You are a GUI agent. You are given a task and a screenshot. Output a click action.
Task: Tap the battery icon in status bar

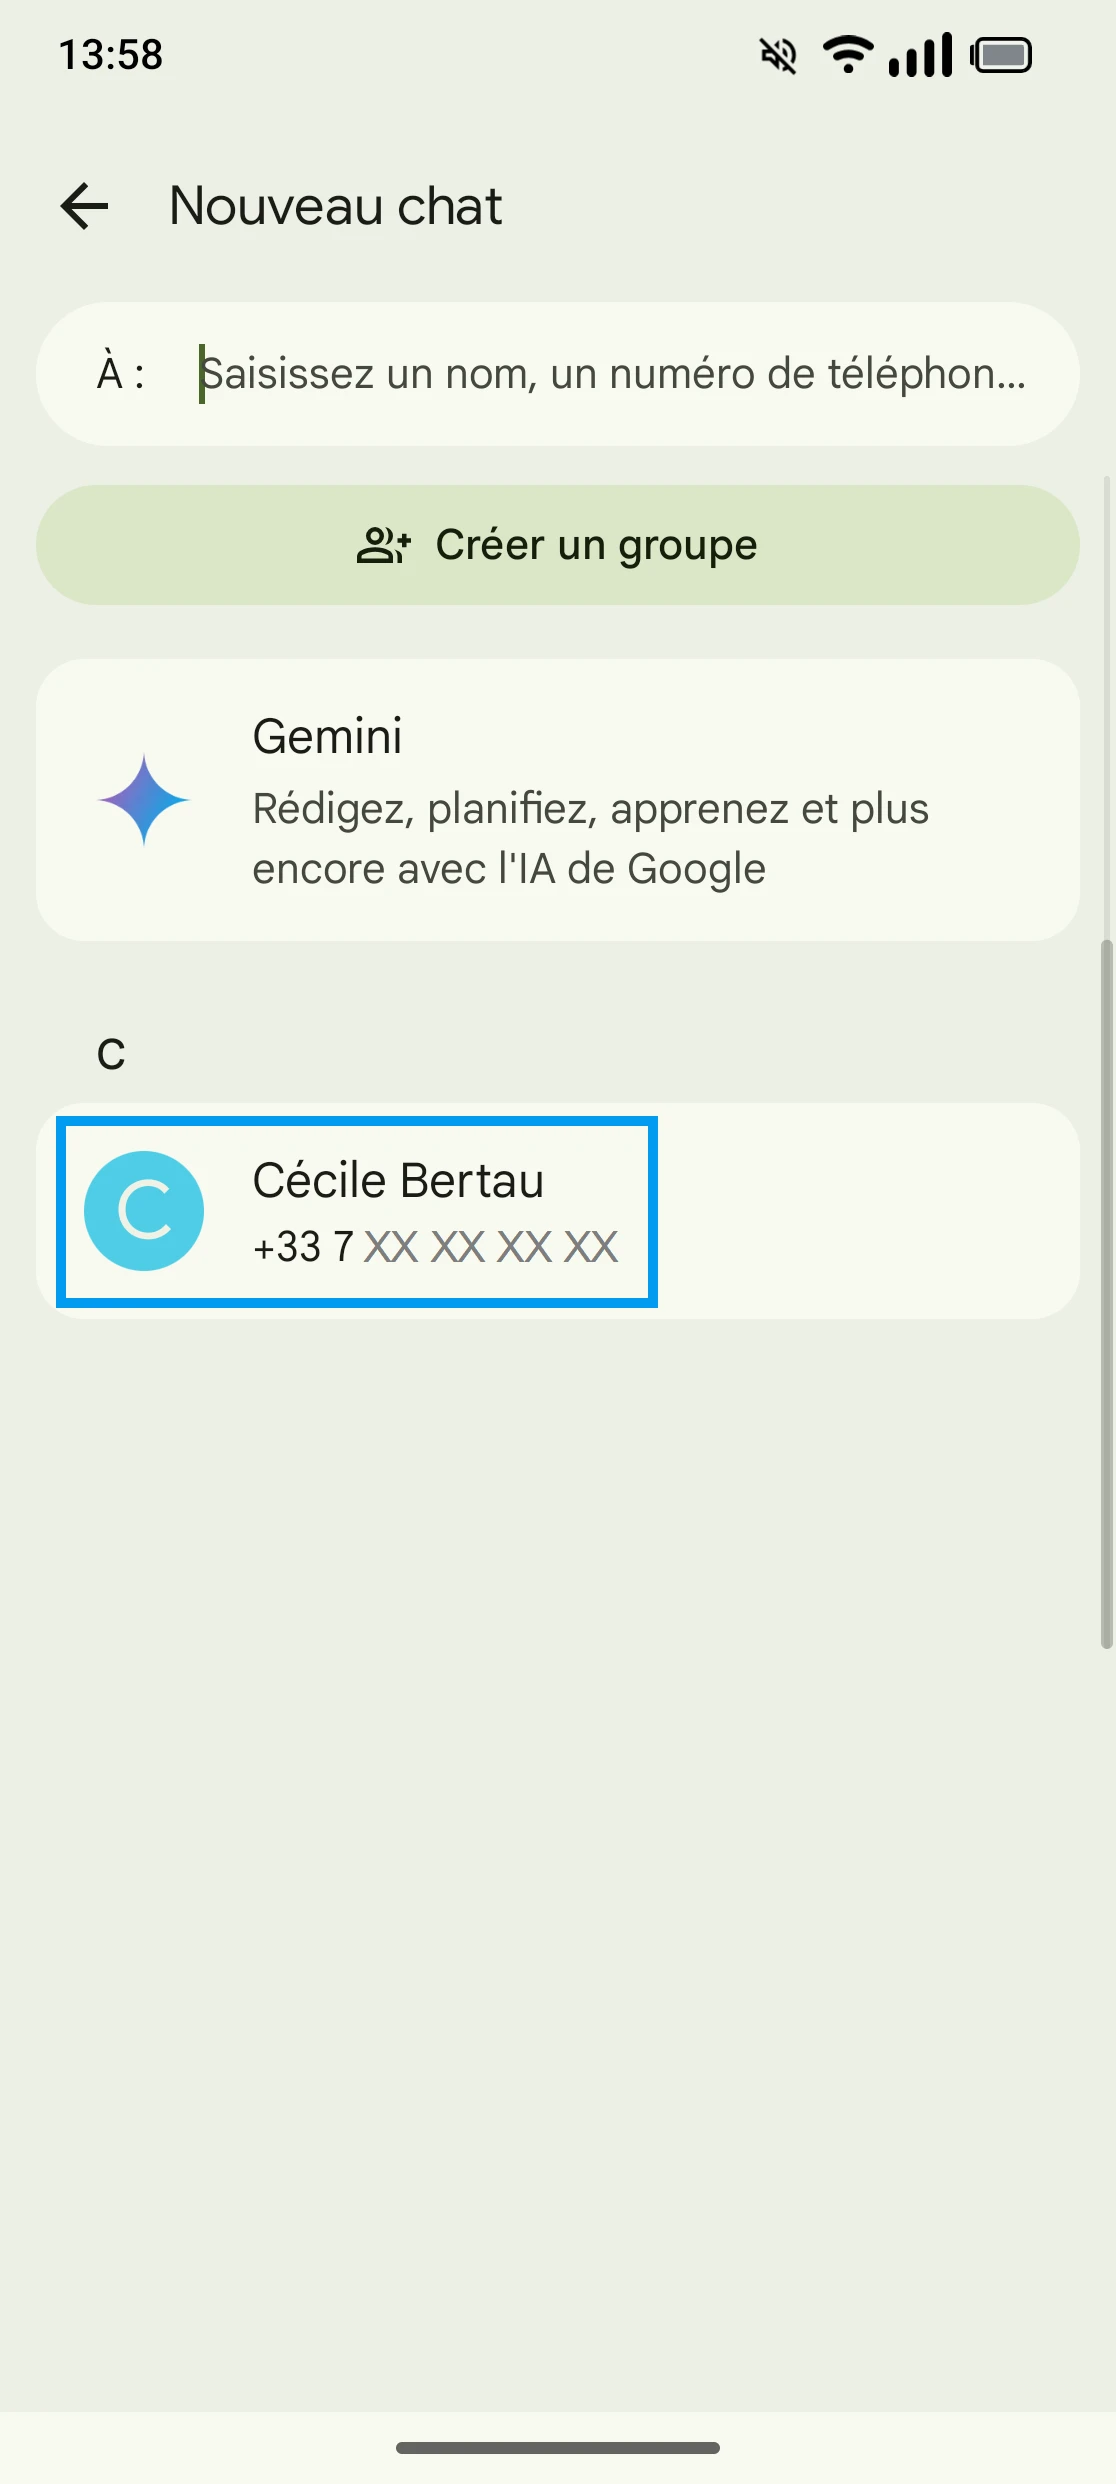click(x=1001, y=55)
